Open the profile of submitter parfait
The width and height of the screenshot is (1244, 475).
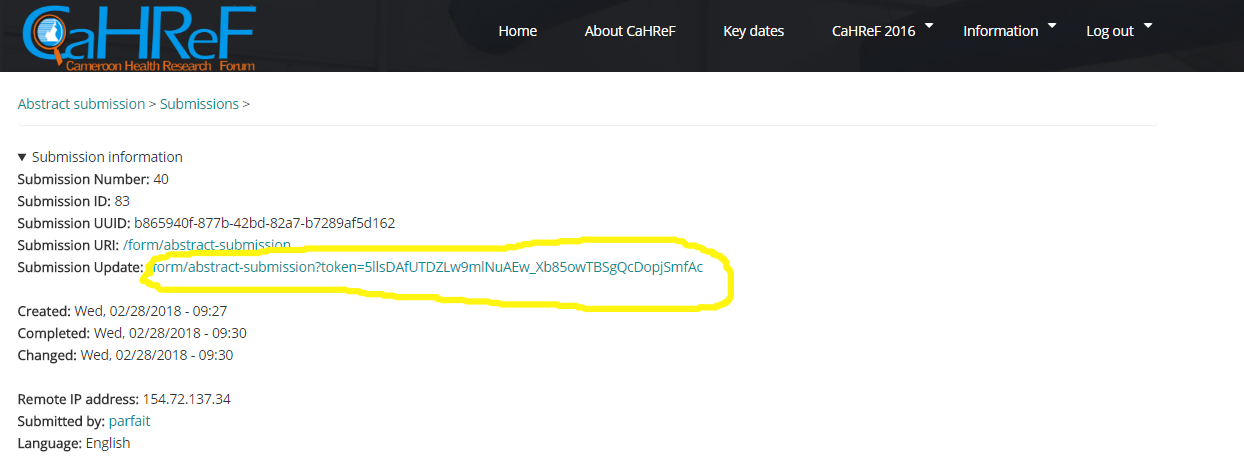[131, 421]
